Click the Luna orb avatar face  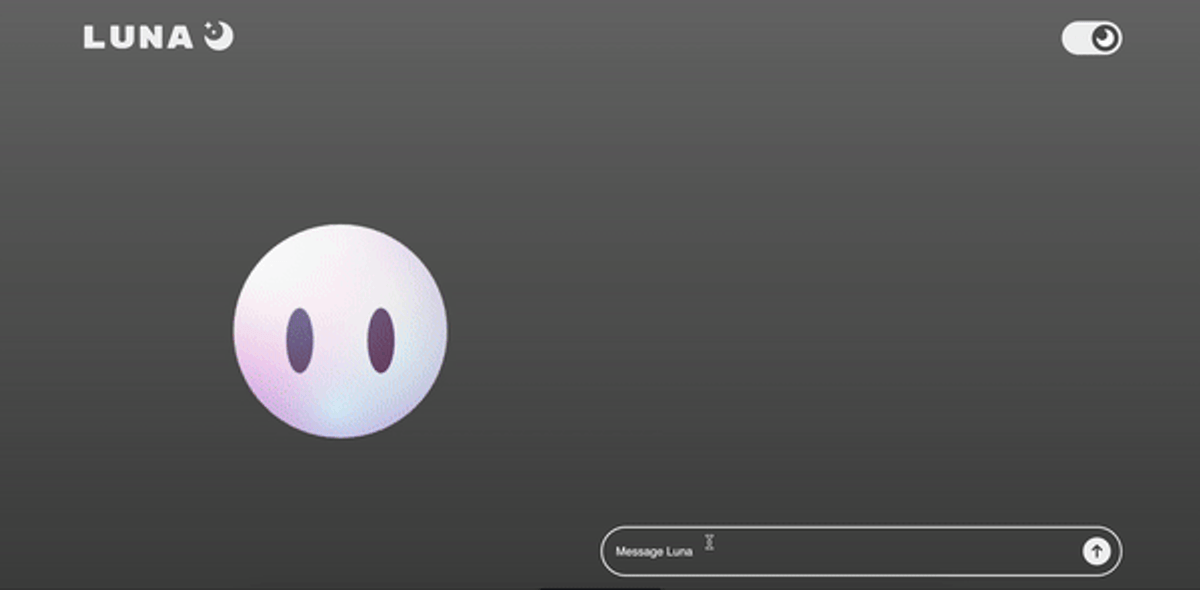click(x=340, y=331)
